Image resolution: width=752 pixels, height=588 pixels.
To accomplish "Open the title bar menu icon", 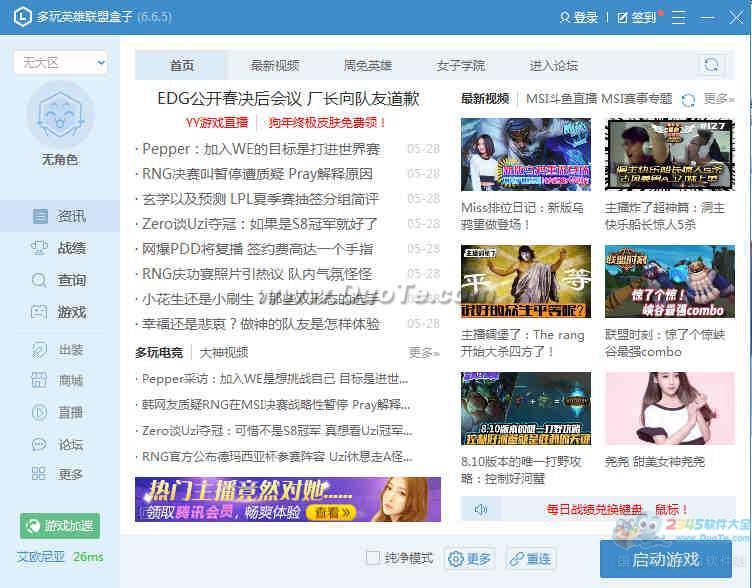I will 678,17.
